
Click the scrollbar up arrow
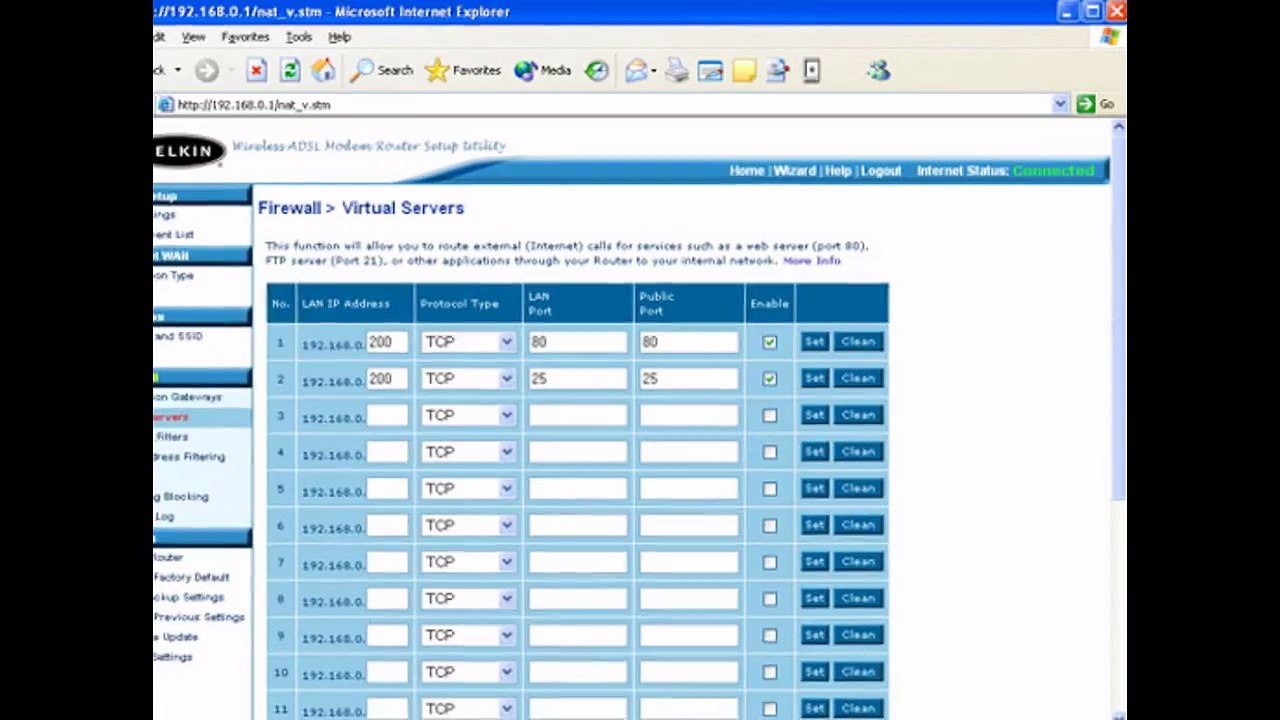click(x=1118, y=127)
